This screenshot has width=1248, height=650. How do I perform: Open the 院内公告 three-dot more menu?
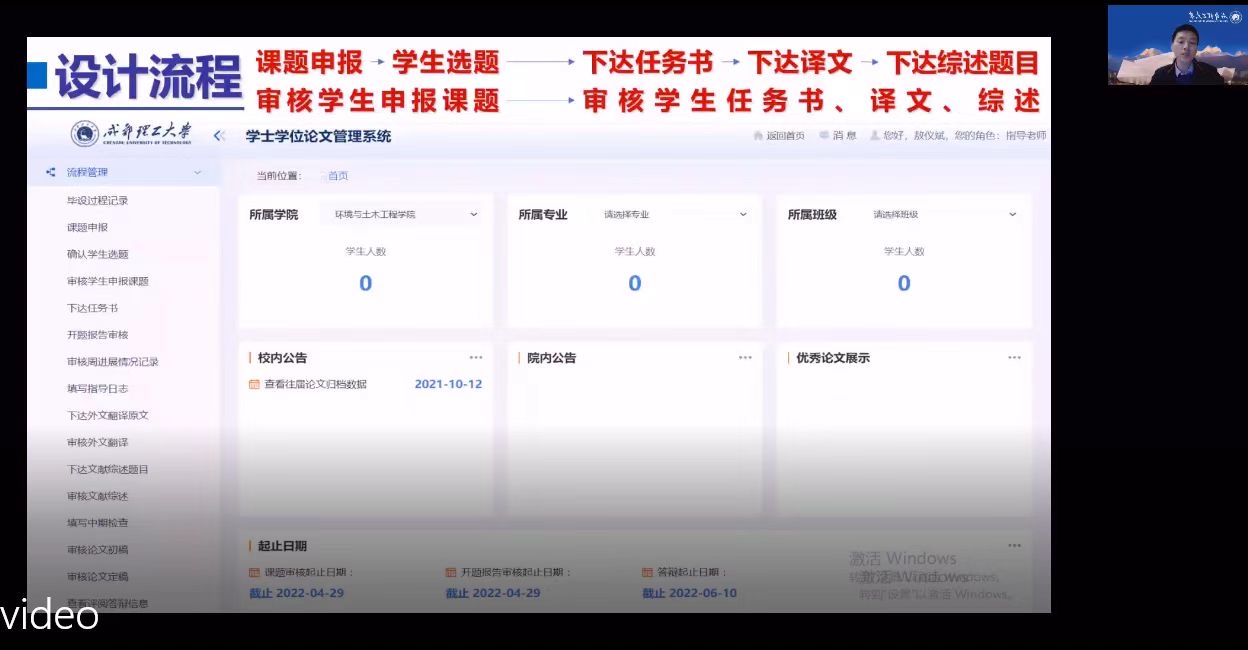pyautogui.click(x=745, y=358)
